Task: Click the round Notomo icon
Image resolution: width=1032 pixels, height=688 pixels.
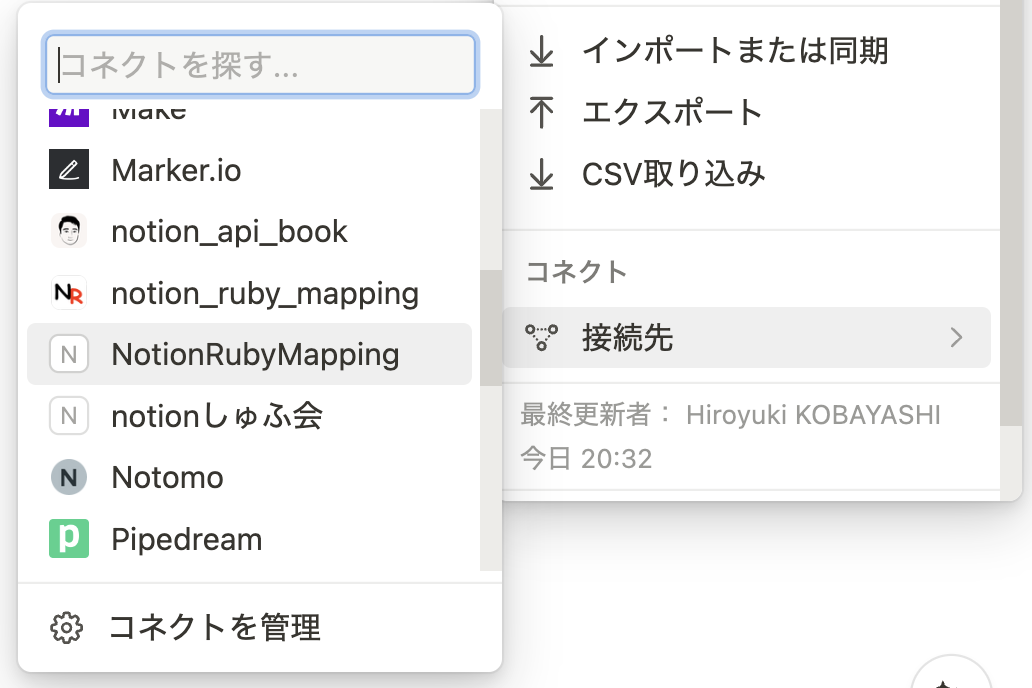Action: pos(69,477)
